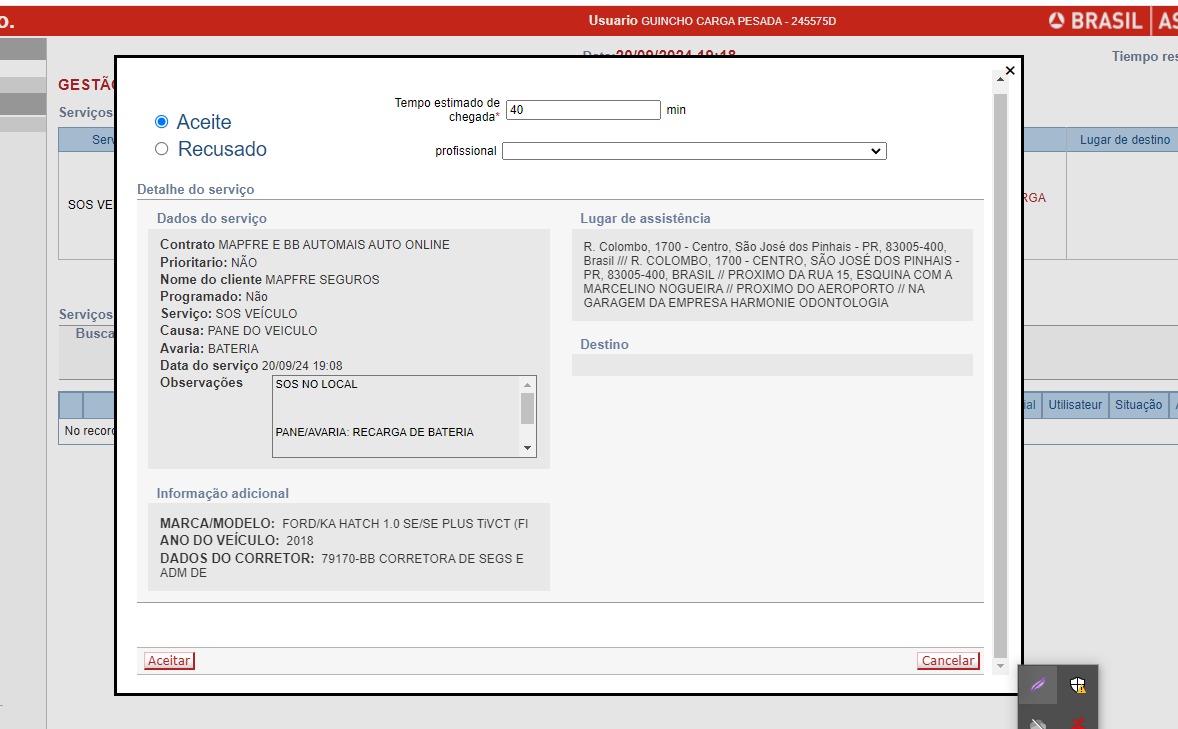Open the purple feather tray icon
The height and width of the screenshot is (729, 1178).
point(1039,685)
